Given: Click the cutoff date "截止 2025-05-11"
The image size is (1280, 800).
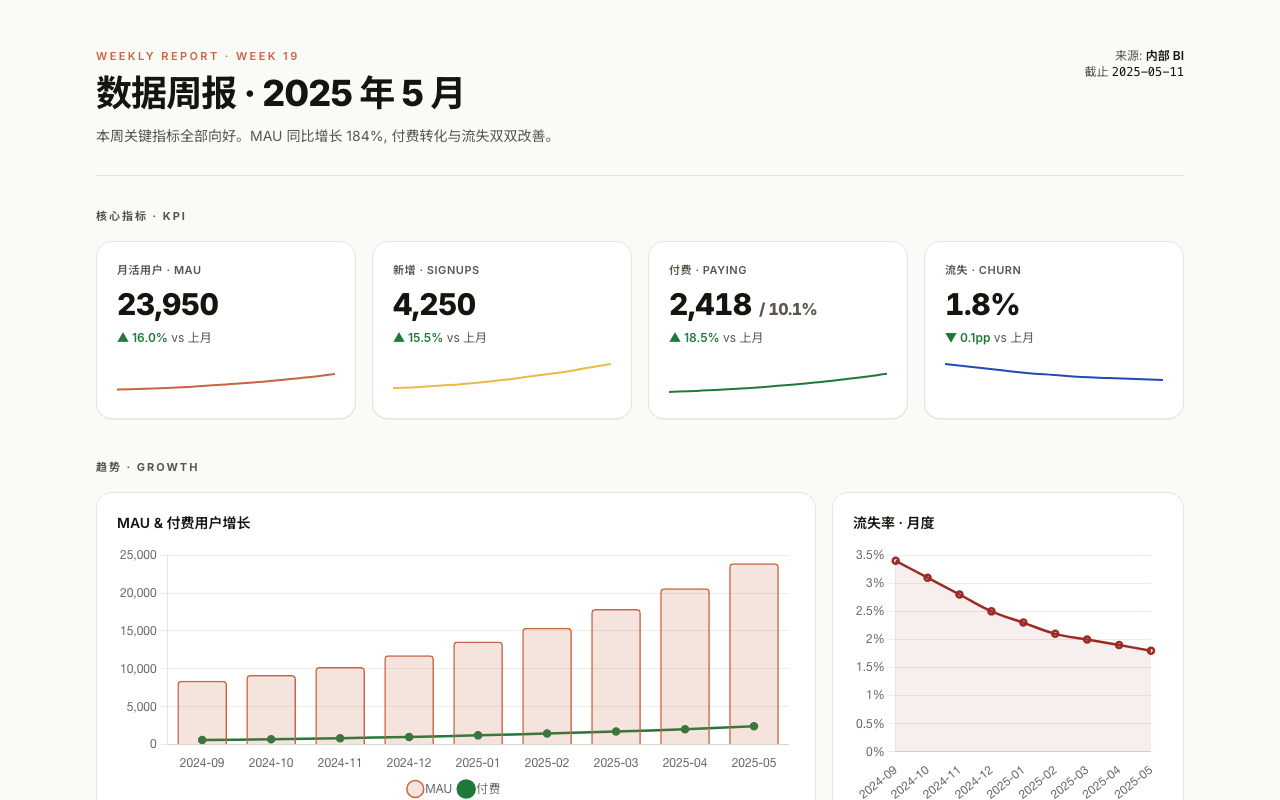Looking at the screenshot, I should (1134, 72).
